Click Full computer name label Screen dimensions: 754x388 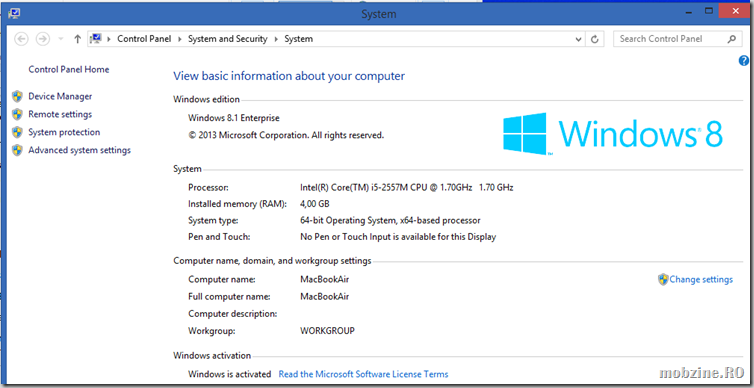tap(229, 297)
